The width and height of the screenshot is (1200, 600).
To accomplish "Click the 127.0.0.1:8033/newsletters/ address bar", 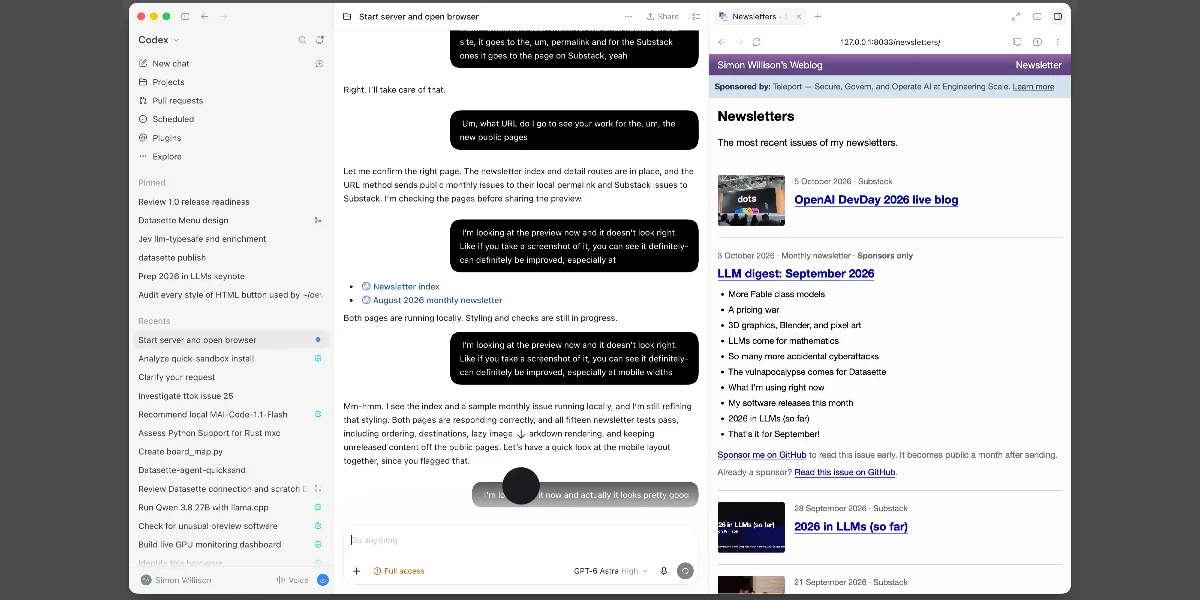I will [890, 42].
